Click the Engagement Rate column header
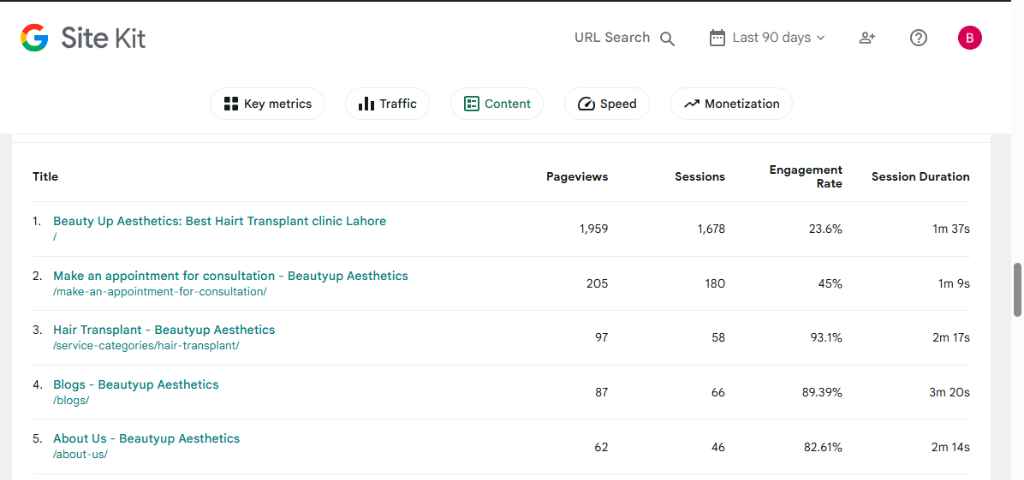Viewport: 1024px width, 480px height. pos(806,176)
